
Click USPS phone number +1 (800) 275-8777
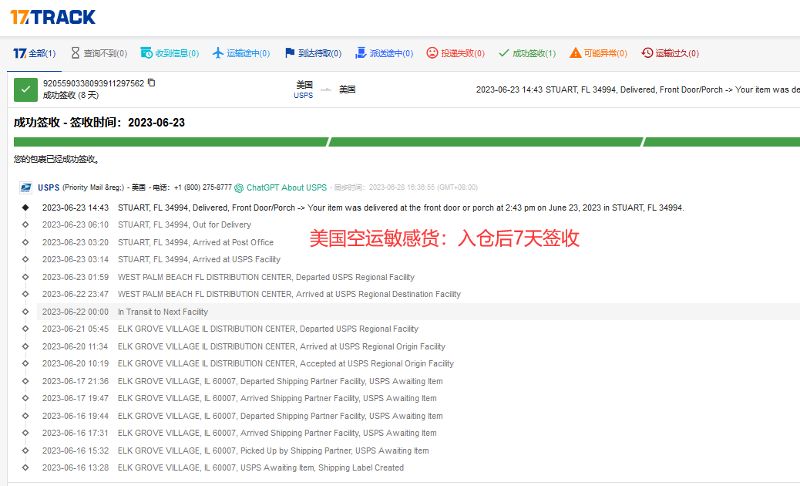click(x=203, y=188)
